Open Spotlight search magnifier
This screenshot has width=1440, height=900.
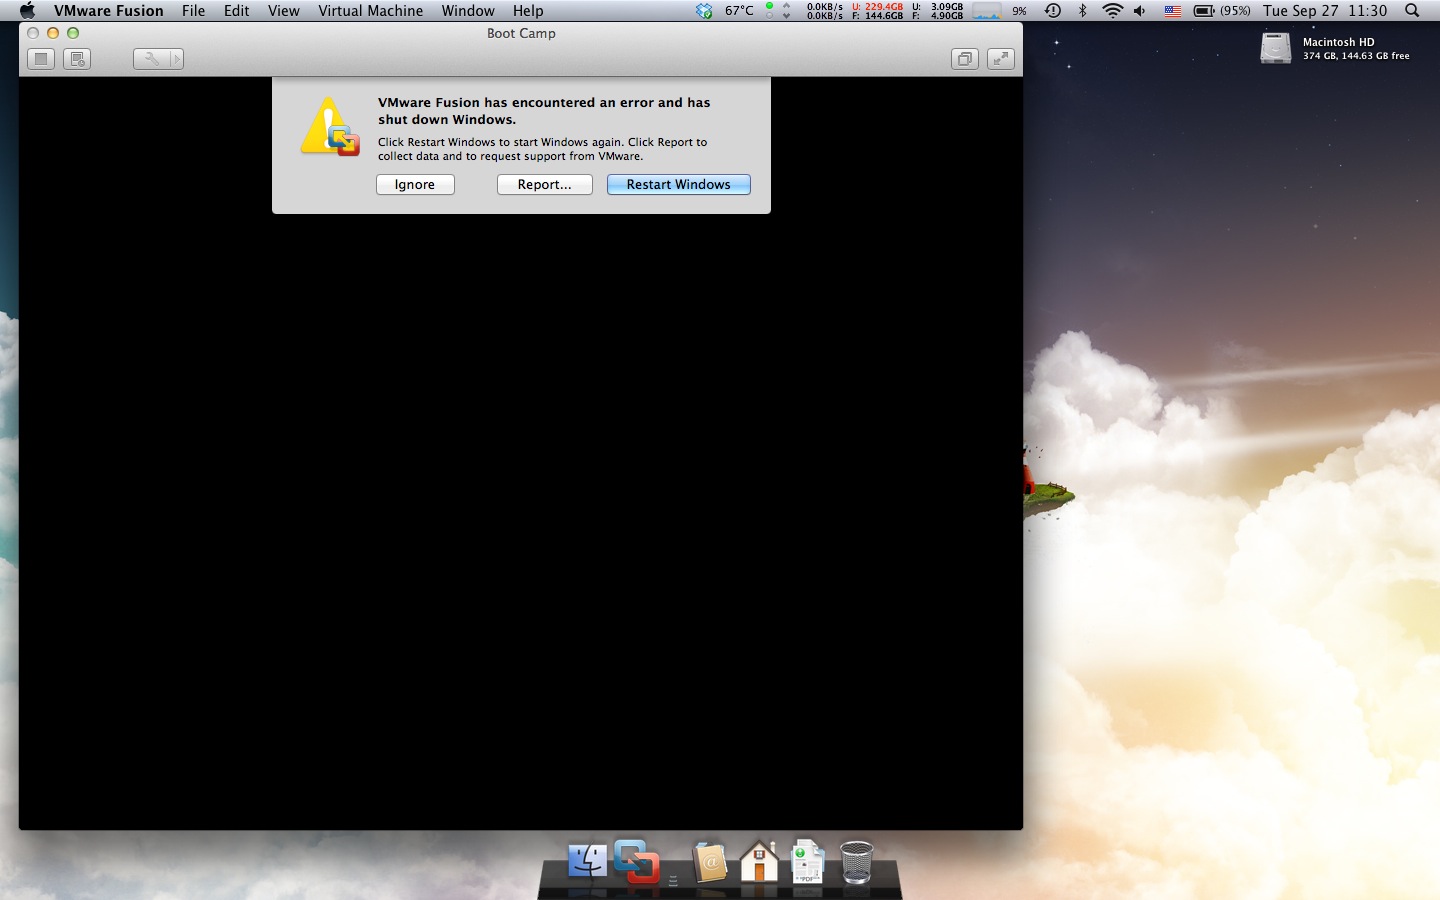(1412, 10)
